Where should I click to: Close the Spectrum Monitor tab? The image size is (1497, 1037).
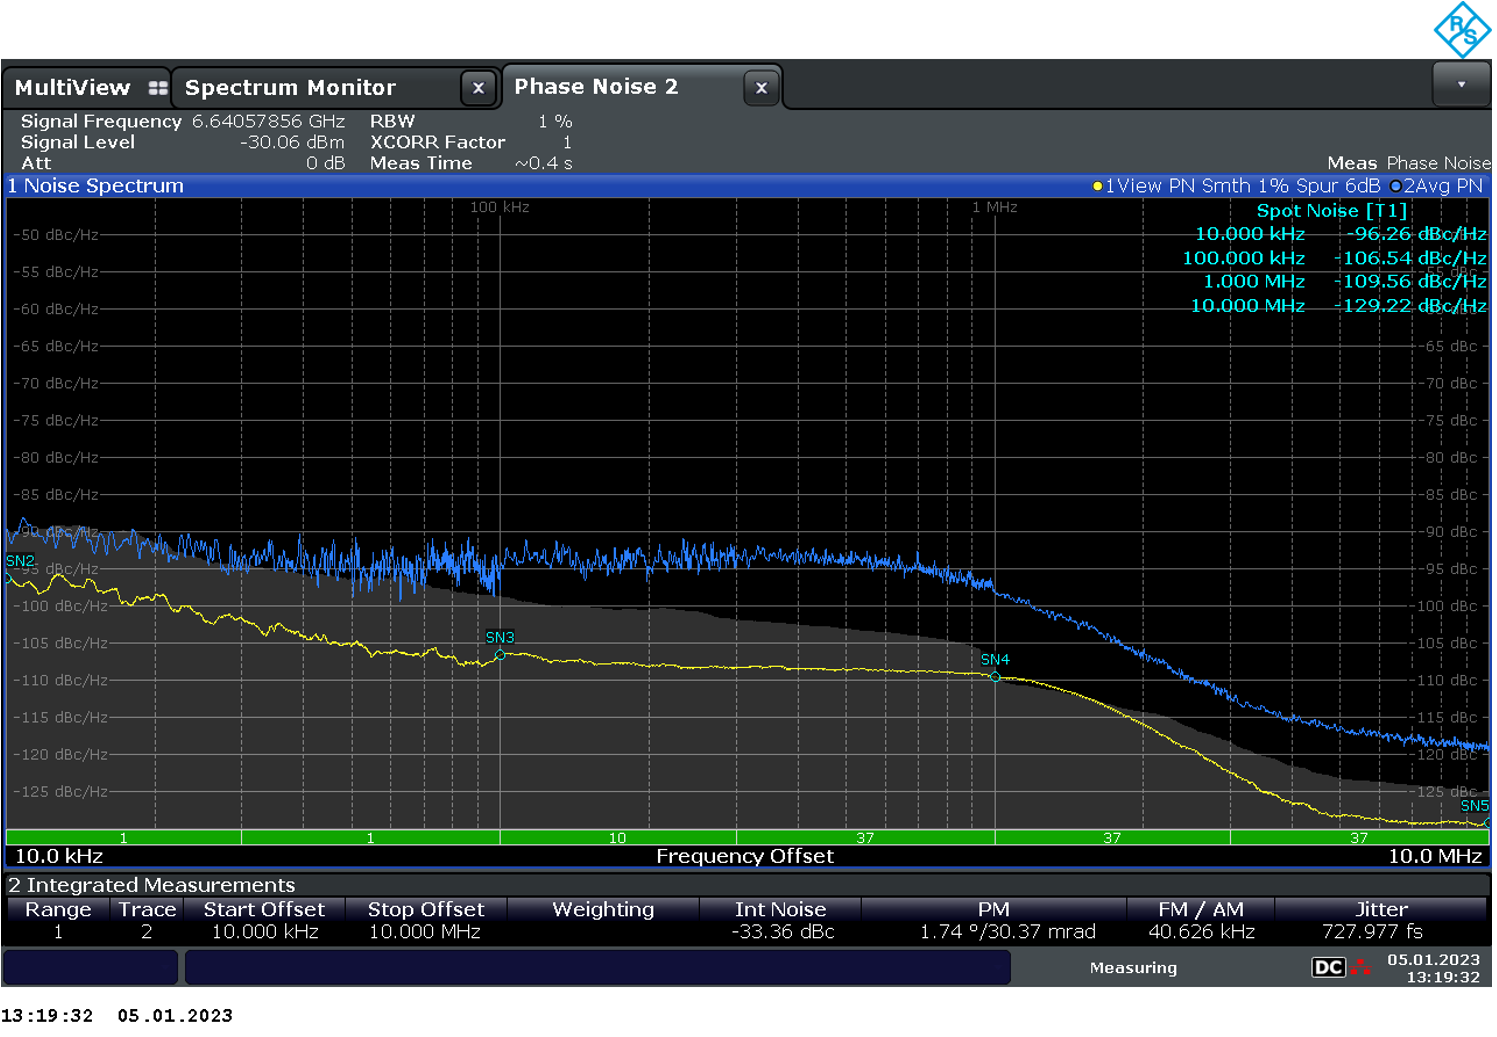(478, 88)
